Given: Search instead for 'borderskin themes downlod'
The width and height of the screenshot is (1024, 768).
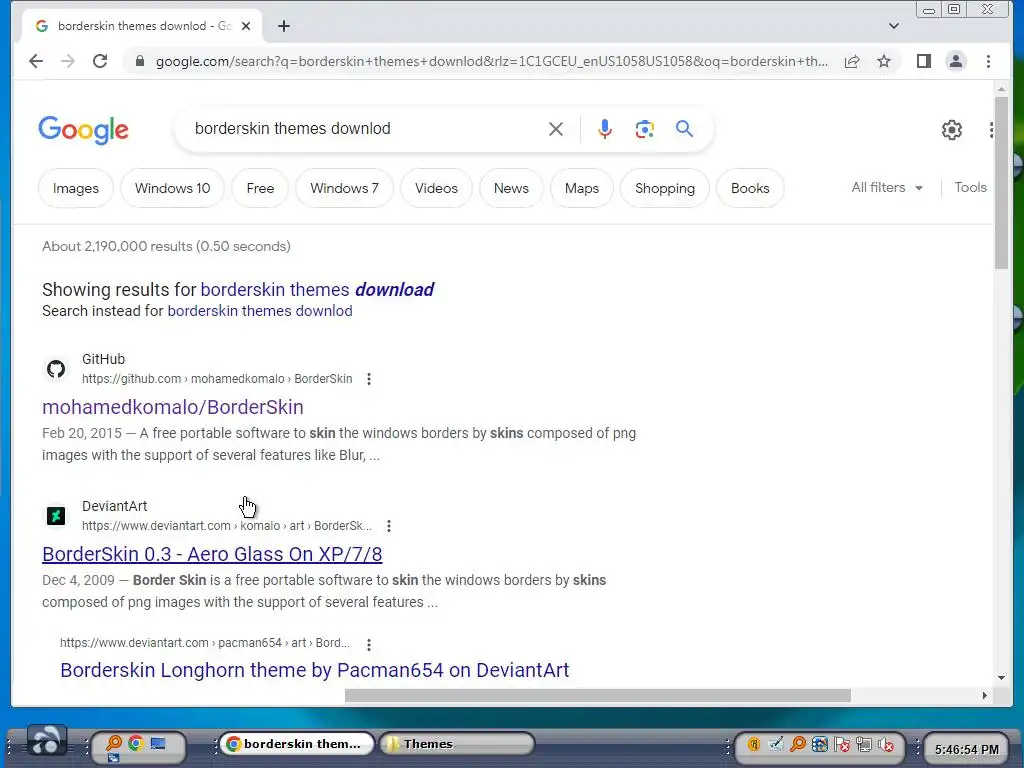Looking at the screenshot, I should click(260, 311).
